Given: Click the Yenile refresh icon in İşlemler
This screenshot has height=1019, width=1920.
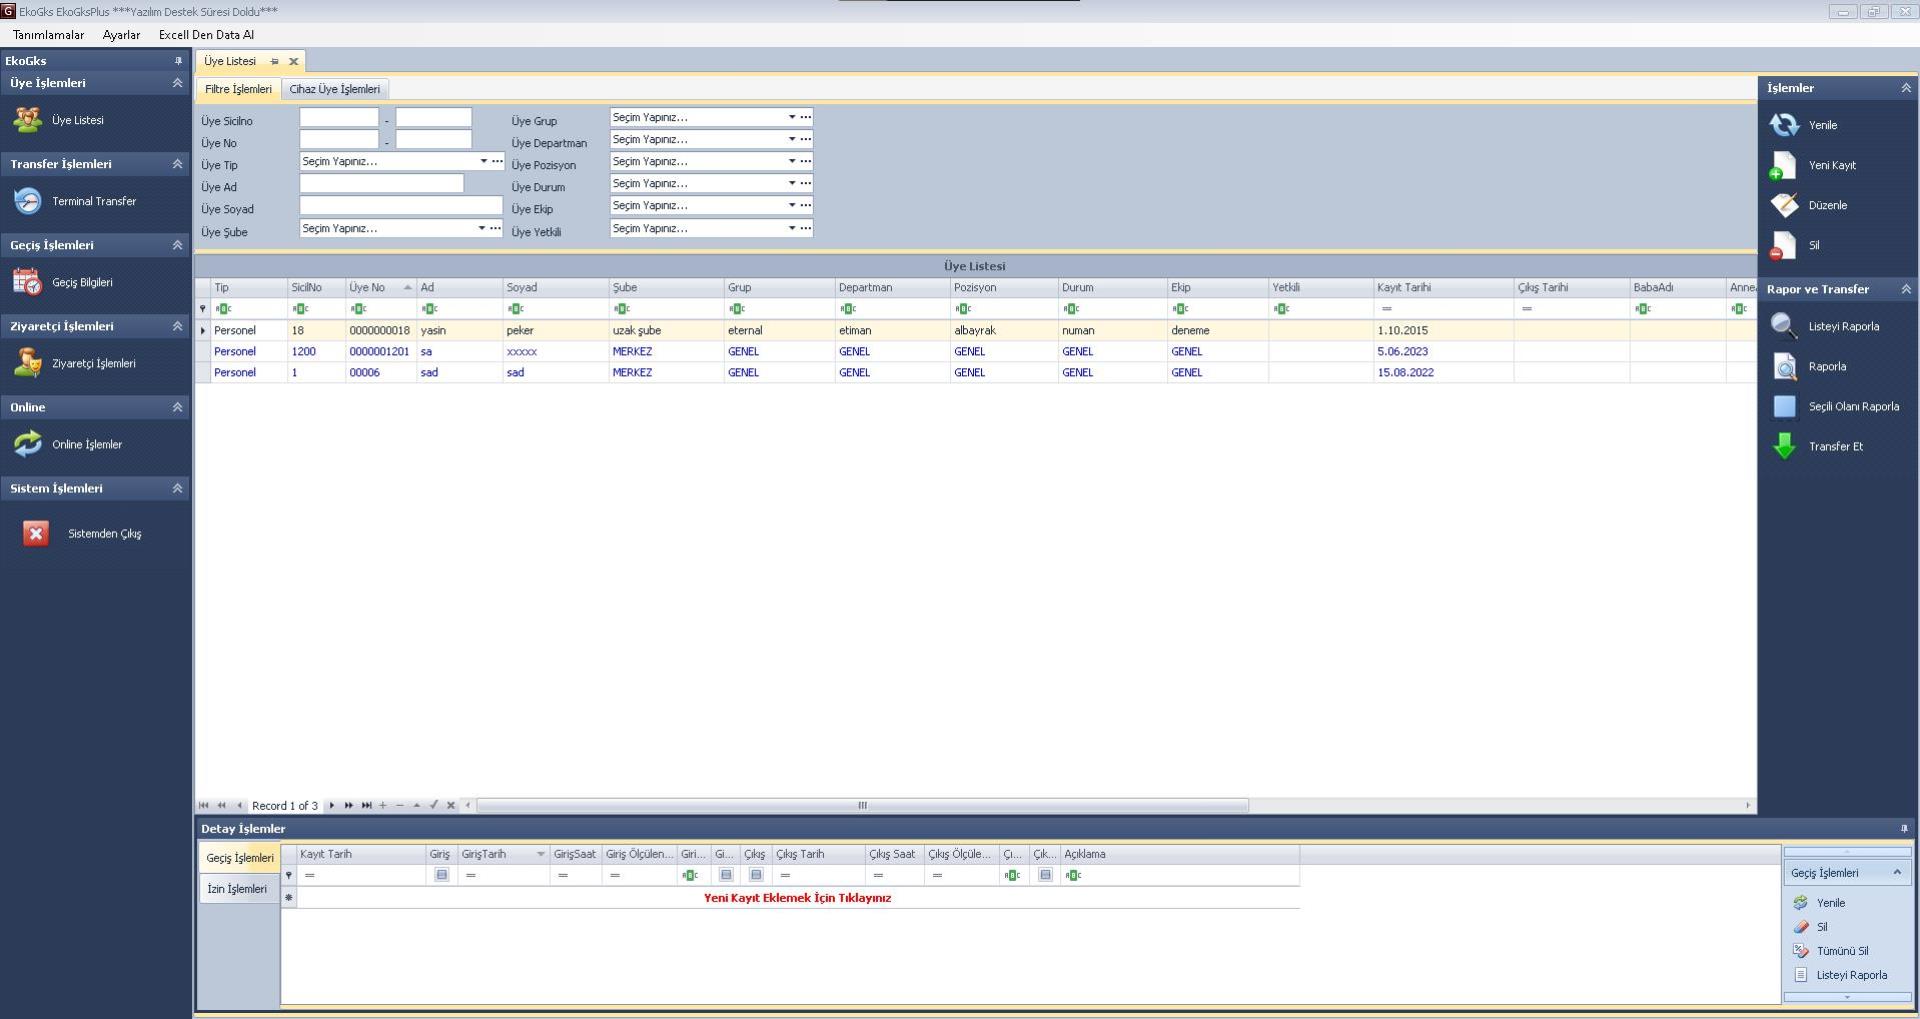Looking at the screenshot, I should (1784, 125).
